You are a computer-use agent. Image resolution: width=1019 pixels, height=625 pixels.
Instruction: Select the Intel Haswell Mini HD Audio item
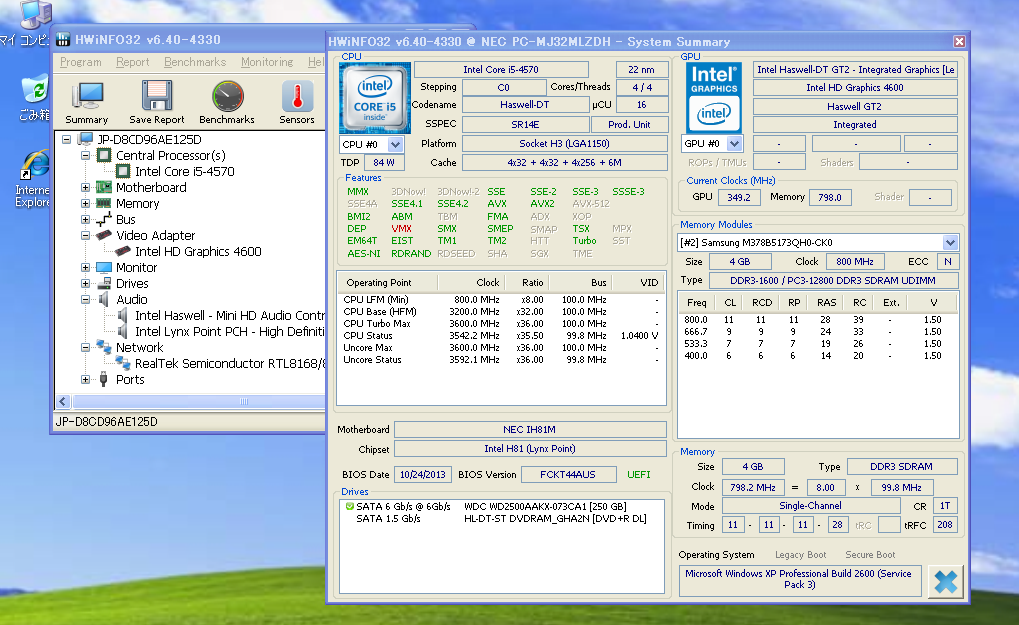(229, 316)
